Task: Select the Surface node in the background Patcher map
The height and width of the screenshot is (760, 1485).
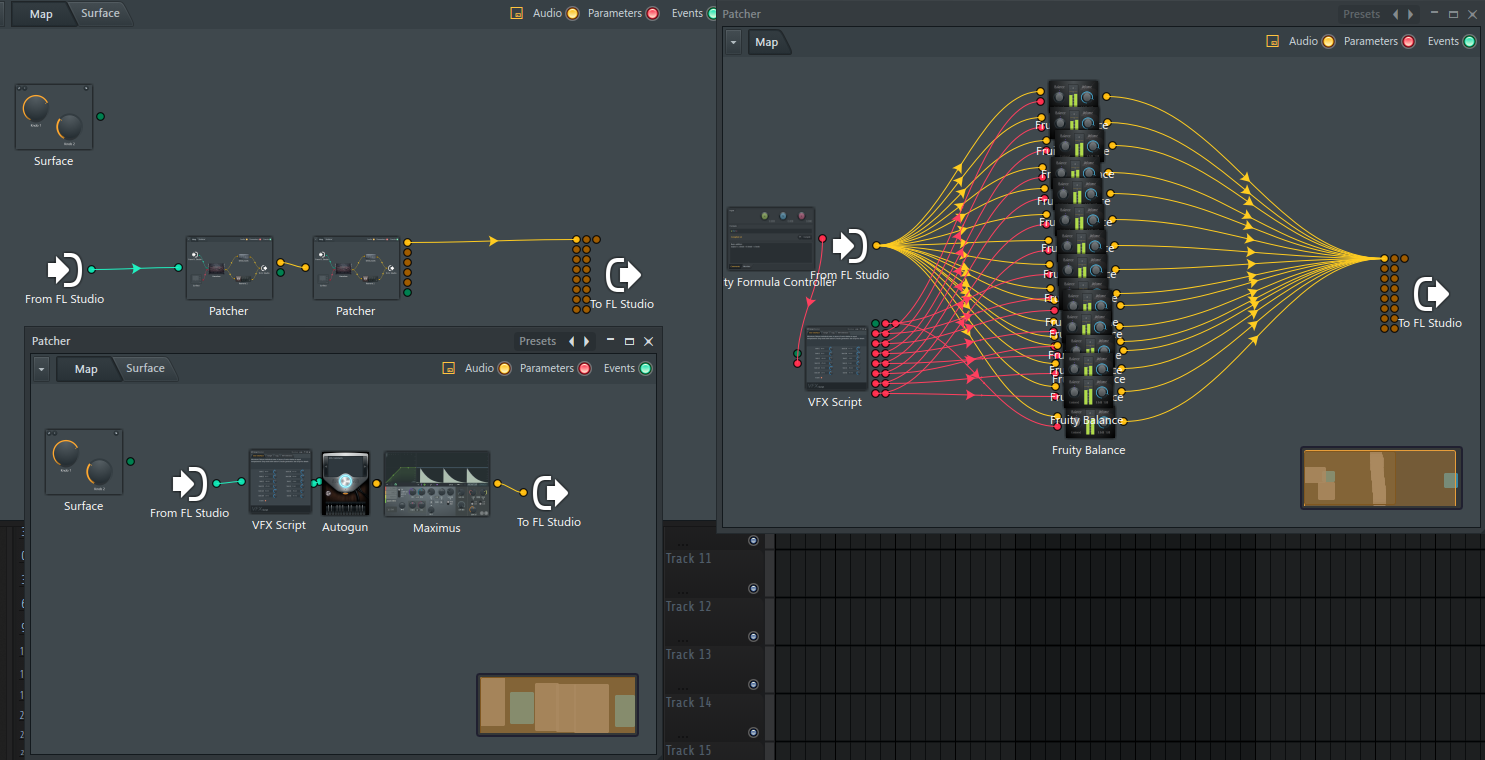Action: 54,116
